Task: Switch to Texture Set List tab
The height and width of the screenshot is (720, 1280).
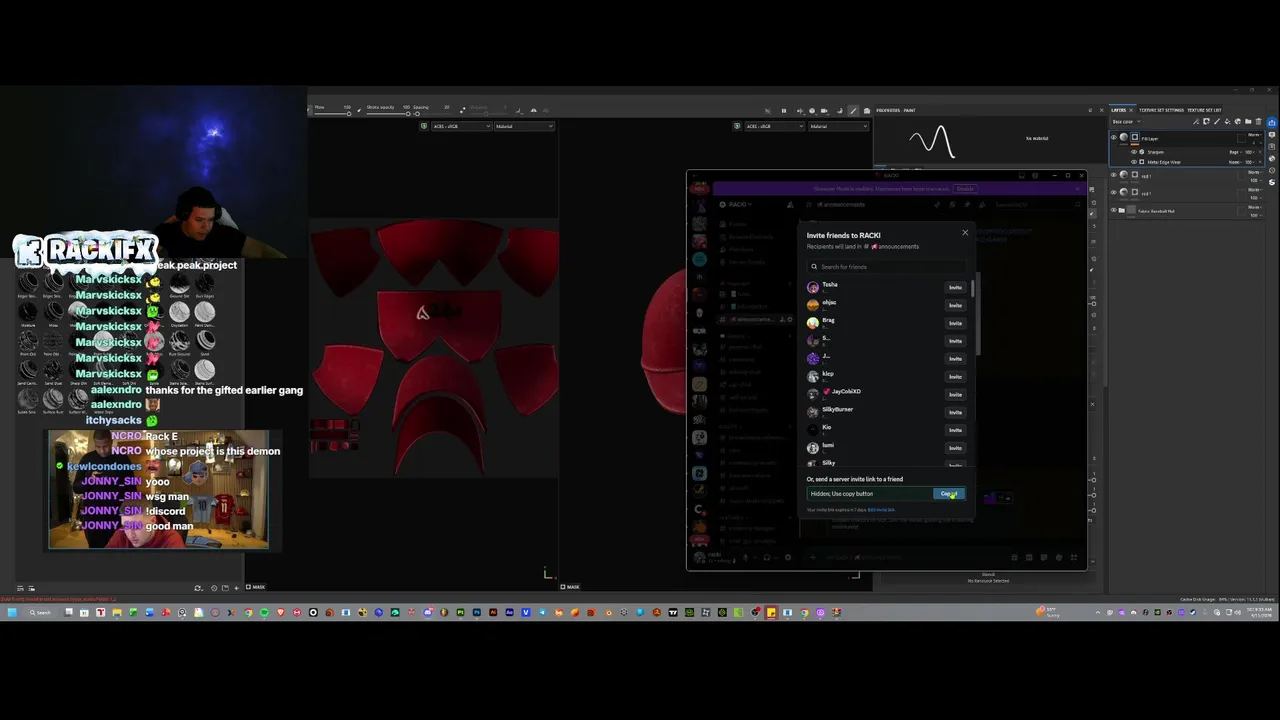Action: click(1204, 110)
